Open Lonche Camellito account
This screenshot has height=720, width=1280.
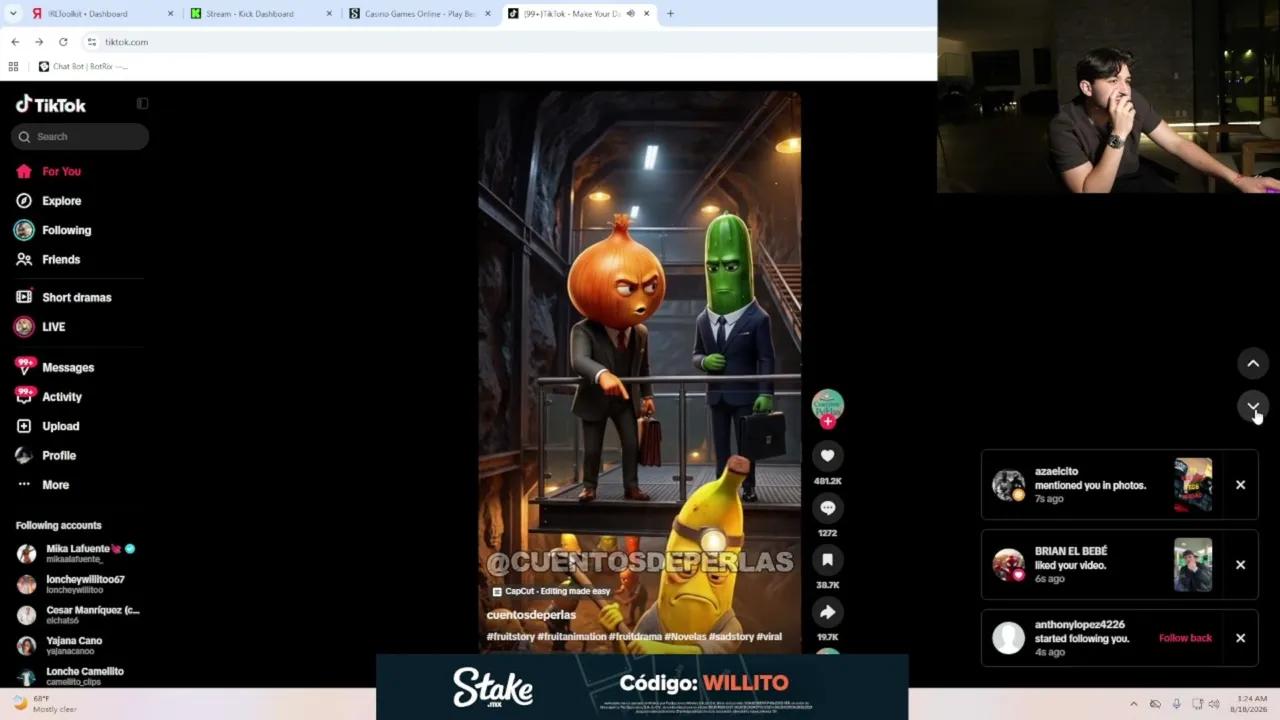click(70, 675)
